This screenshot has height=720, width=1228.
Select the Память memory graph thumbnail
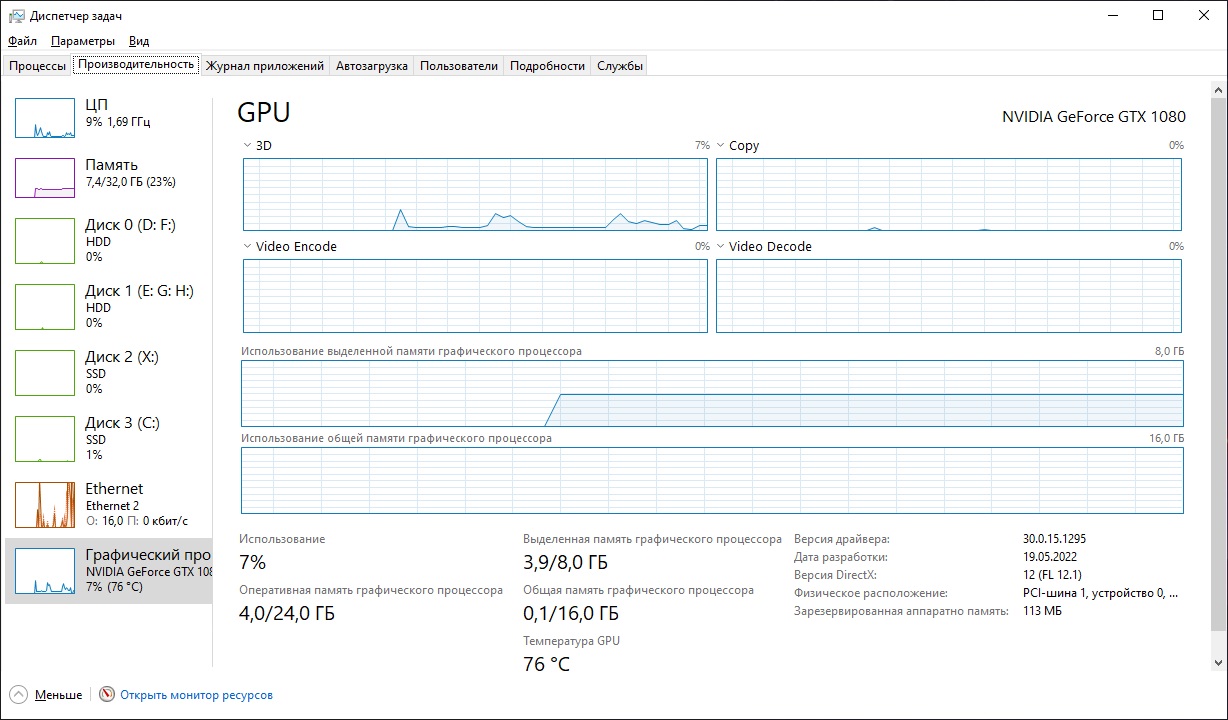[x=45, y=178]
